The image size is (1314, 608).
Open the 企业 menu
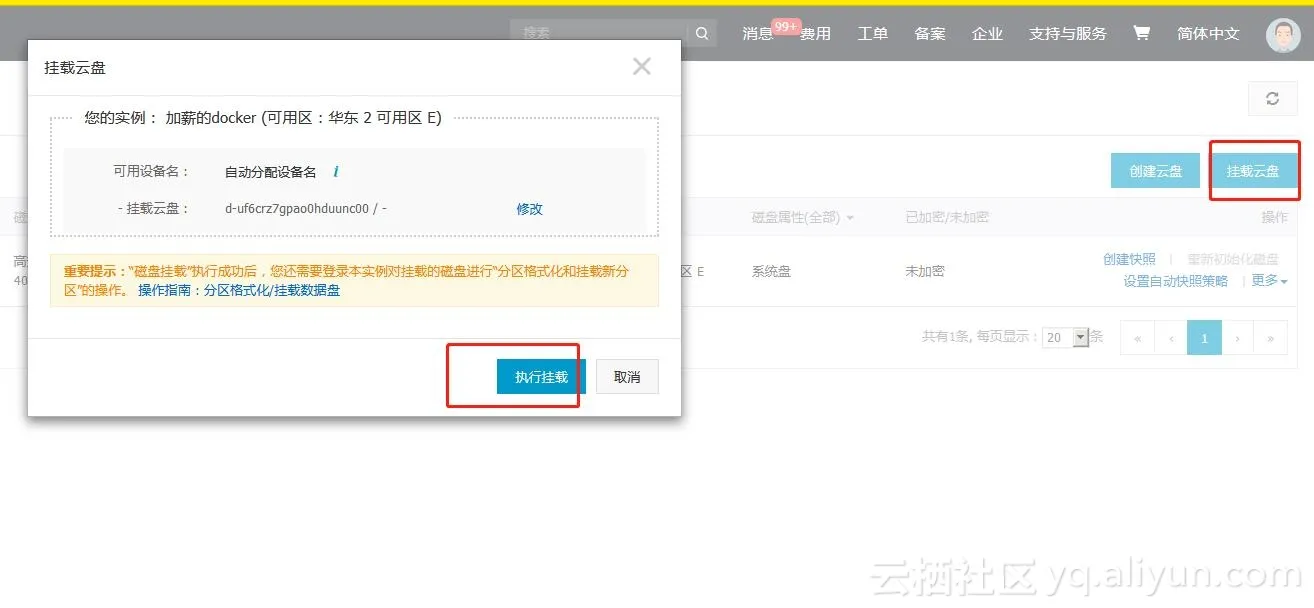coord(987,34)
